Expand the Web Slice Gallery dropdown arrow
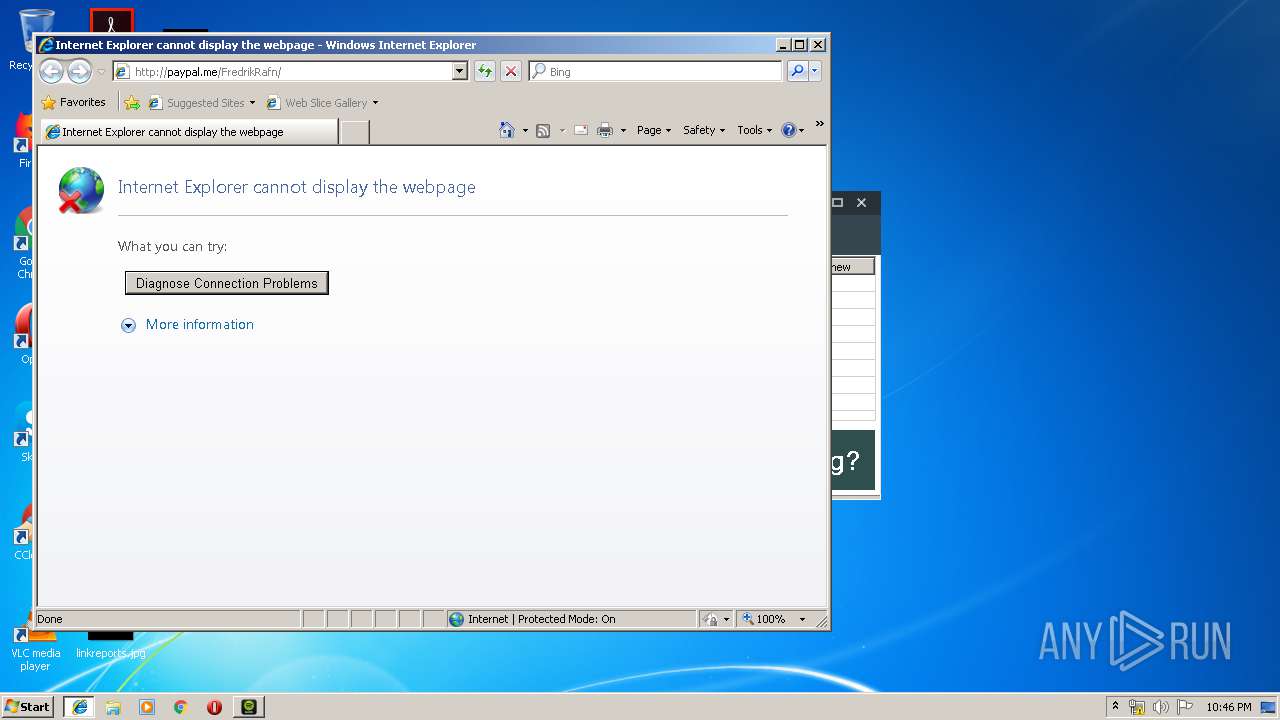This screenshot has height=720, width=1280. [x=375, y=102]
